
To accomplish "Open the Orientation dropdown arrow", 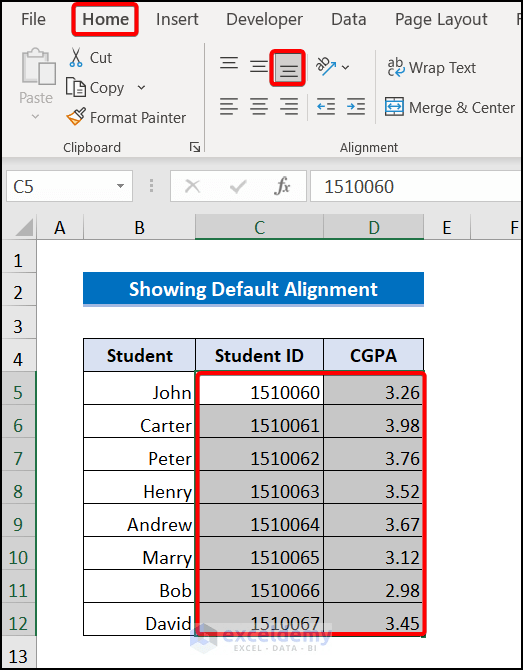I will tap(346, 68).
